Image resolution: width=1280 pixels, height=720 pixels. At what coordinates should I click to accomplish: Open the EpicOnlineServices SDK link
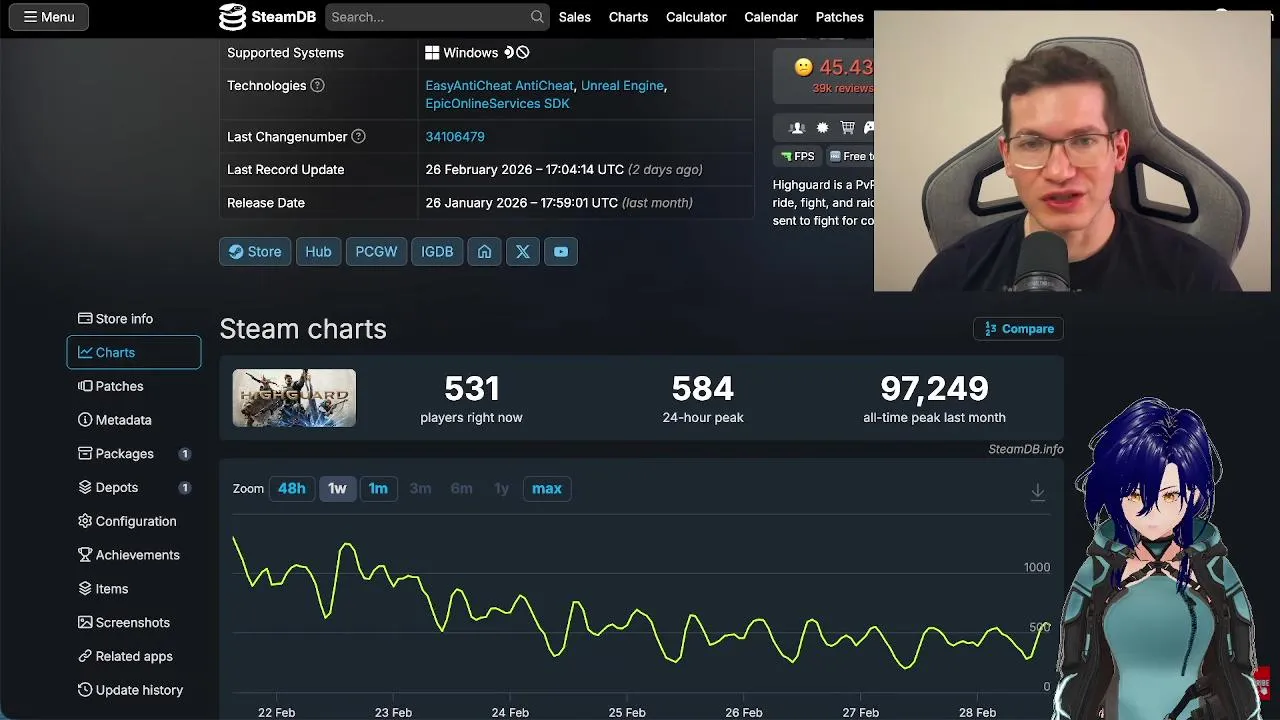pos(497,104)
